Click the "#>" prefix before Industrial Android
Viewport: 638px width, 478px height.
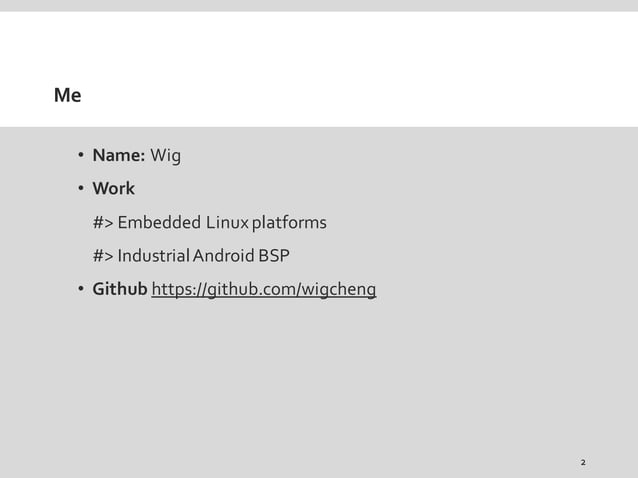pyautogui.click(x=103, y=256)
